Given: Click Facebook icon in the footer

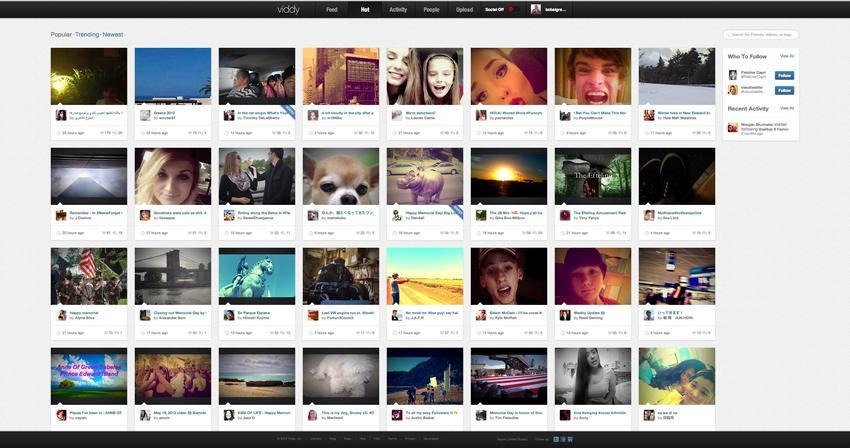Looking at the screenshot, I should (x=561, y=439).
